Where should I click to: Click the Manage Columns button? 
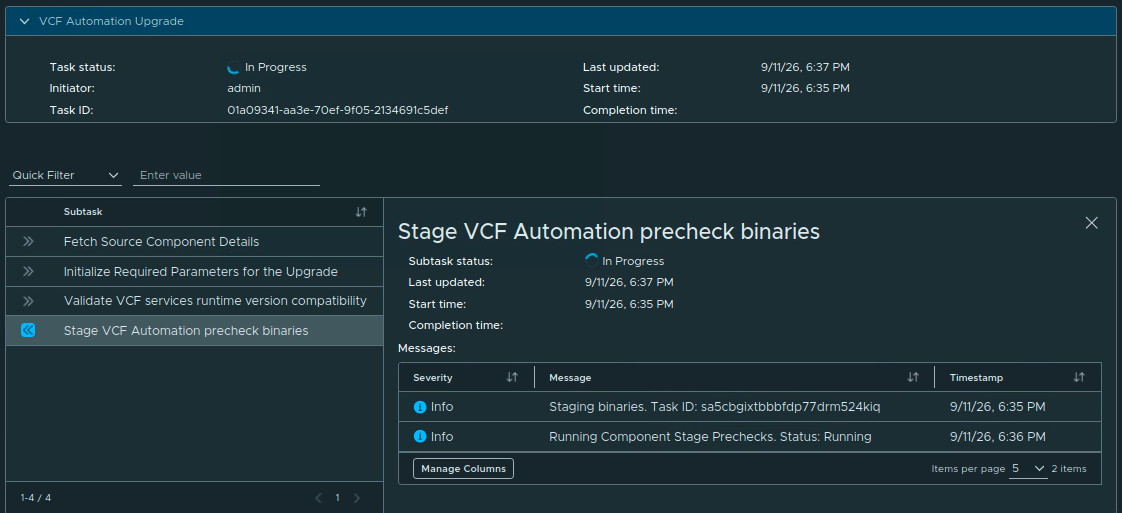(464, 469)
